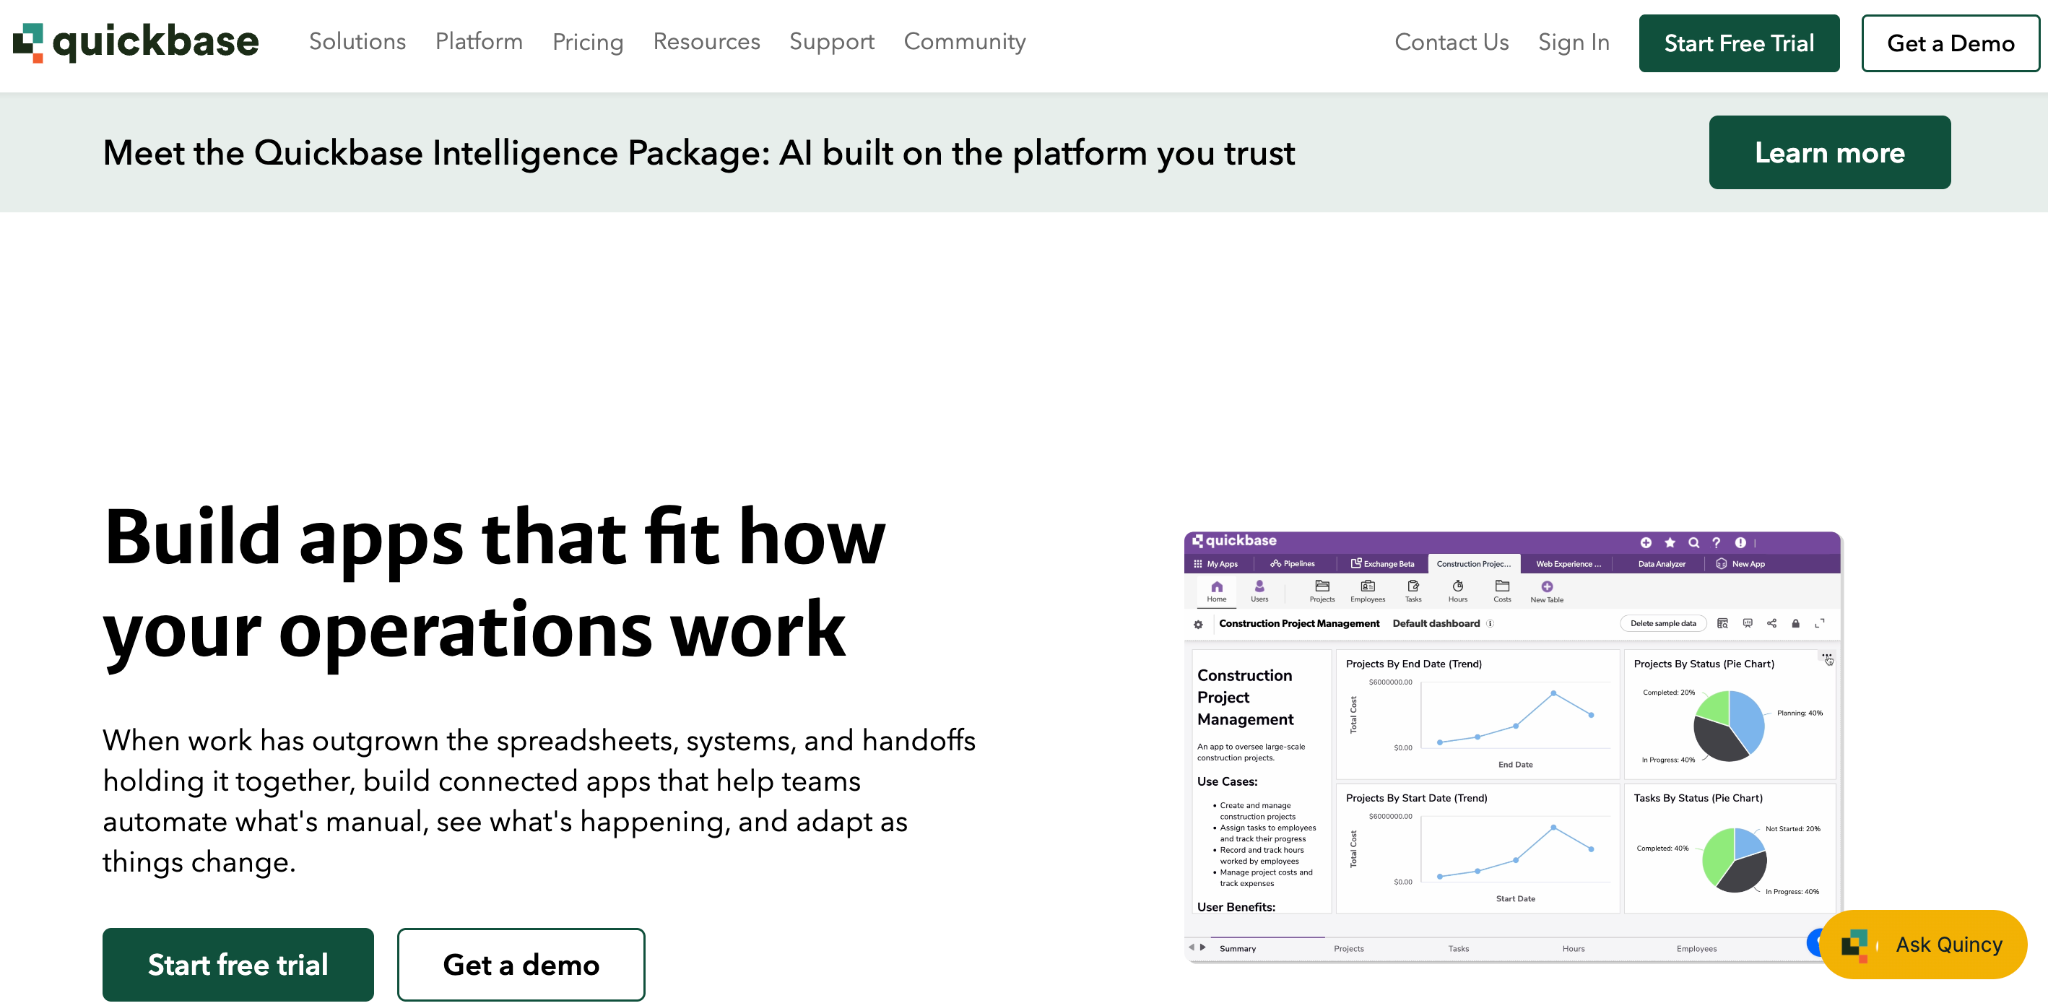Click the hero Start free trial button

click(x=238, y=964)
